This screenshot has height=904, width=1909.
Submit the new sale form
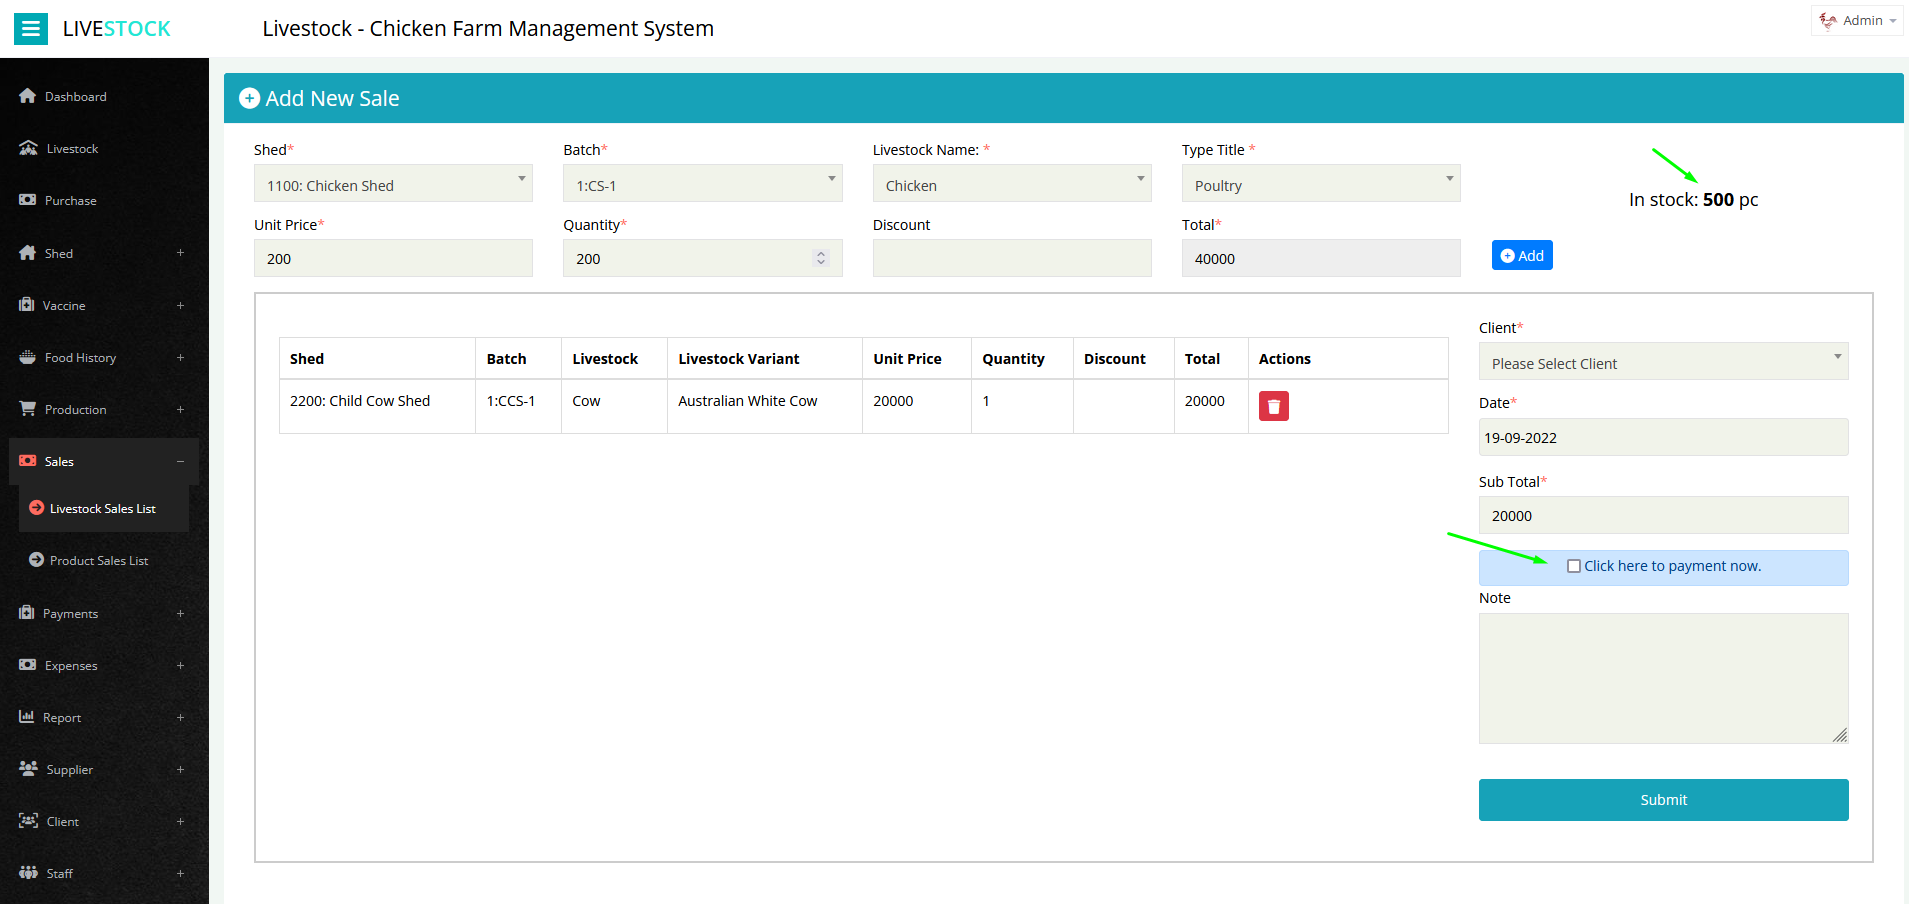[x=1662, y=800]
